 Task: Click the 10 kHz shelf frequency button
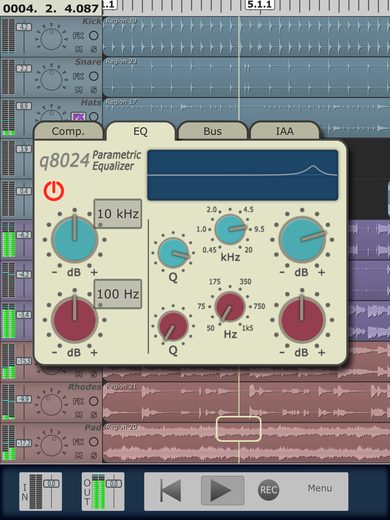pyautogui.click(x=118, y=214)
